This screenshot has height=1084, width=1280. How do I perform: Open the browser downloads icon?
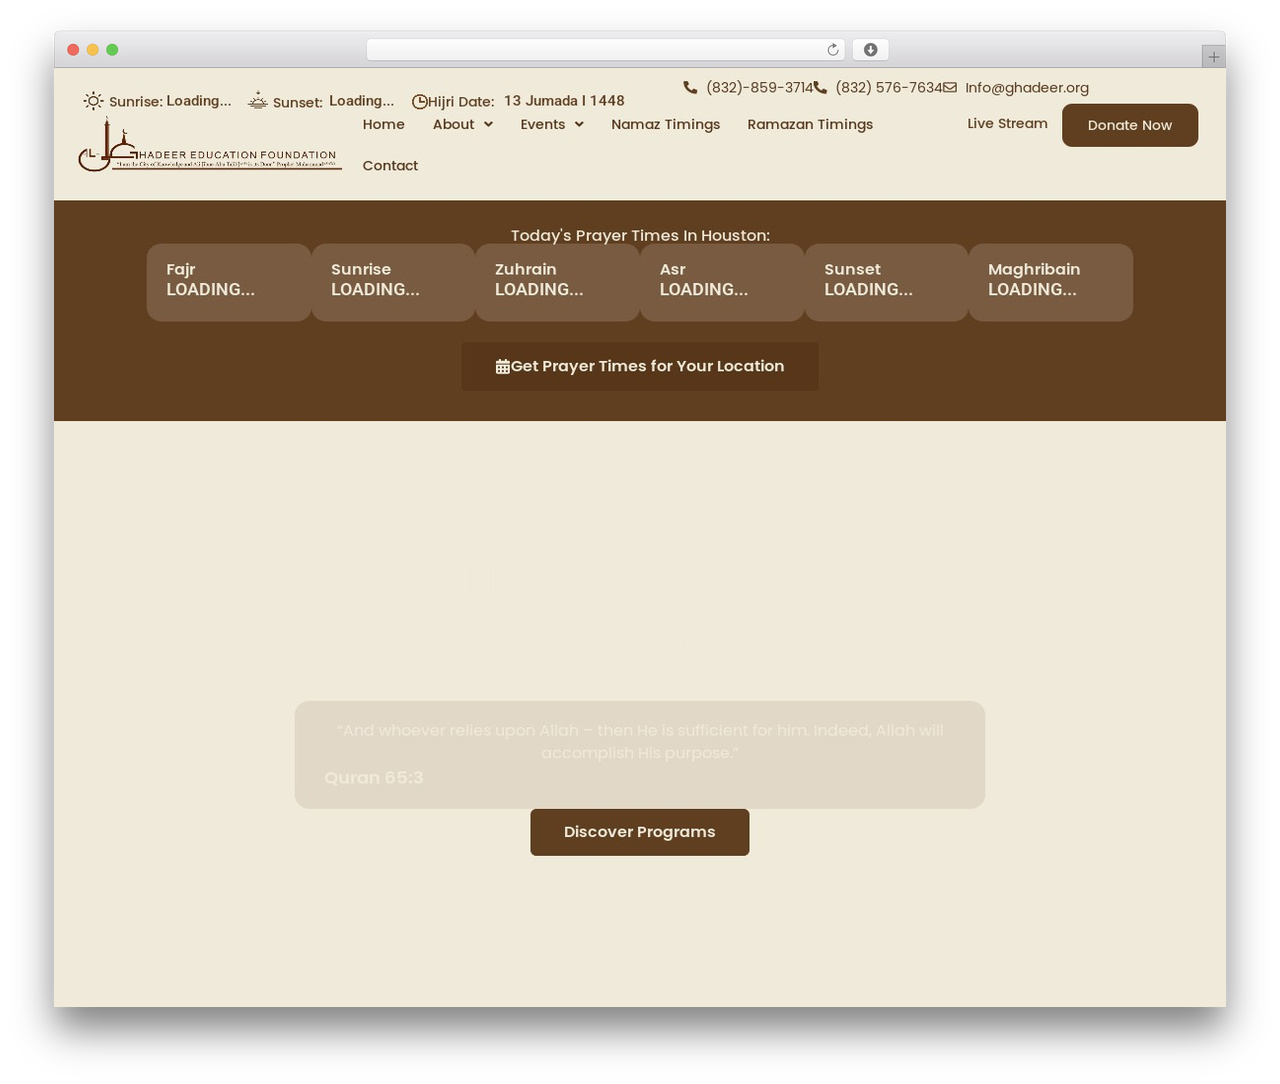(871, 50)
